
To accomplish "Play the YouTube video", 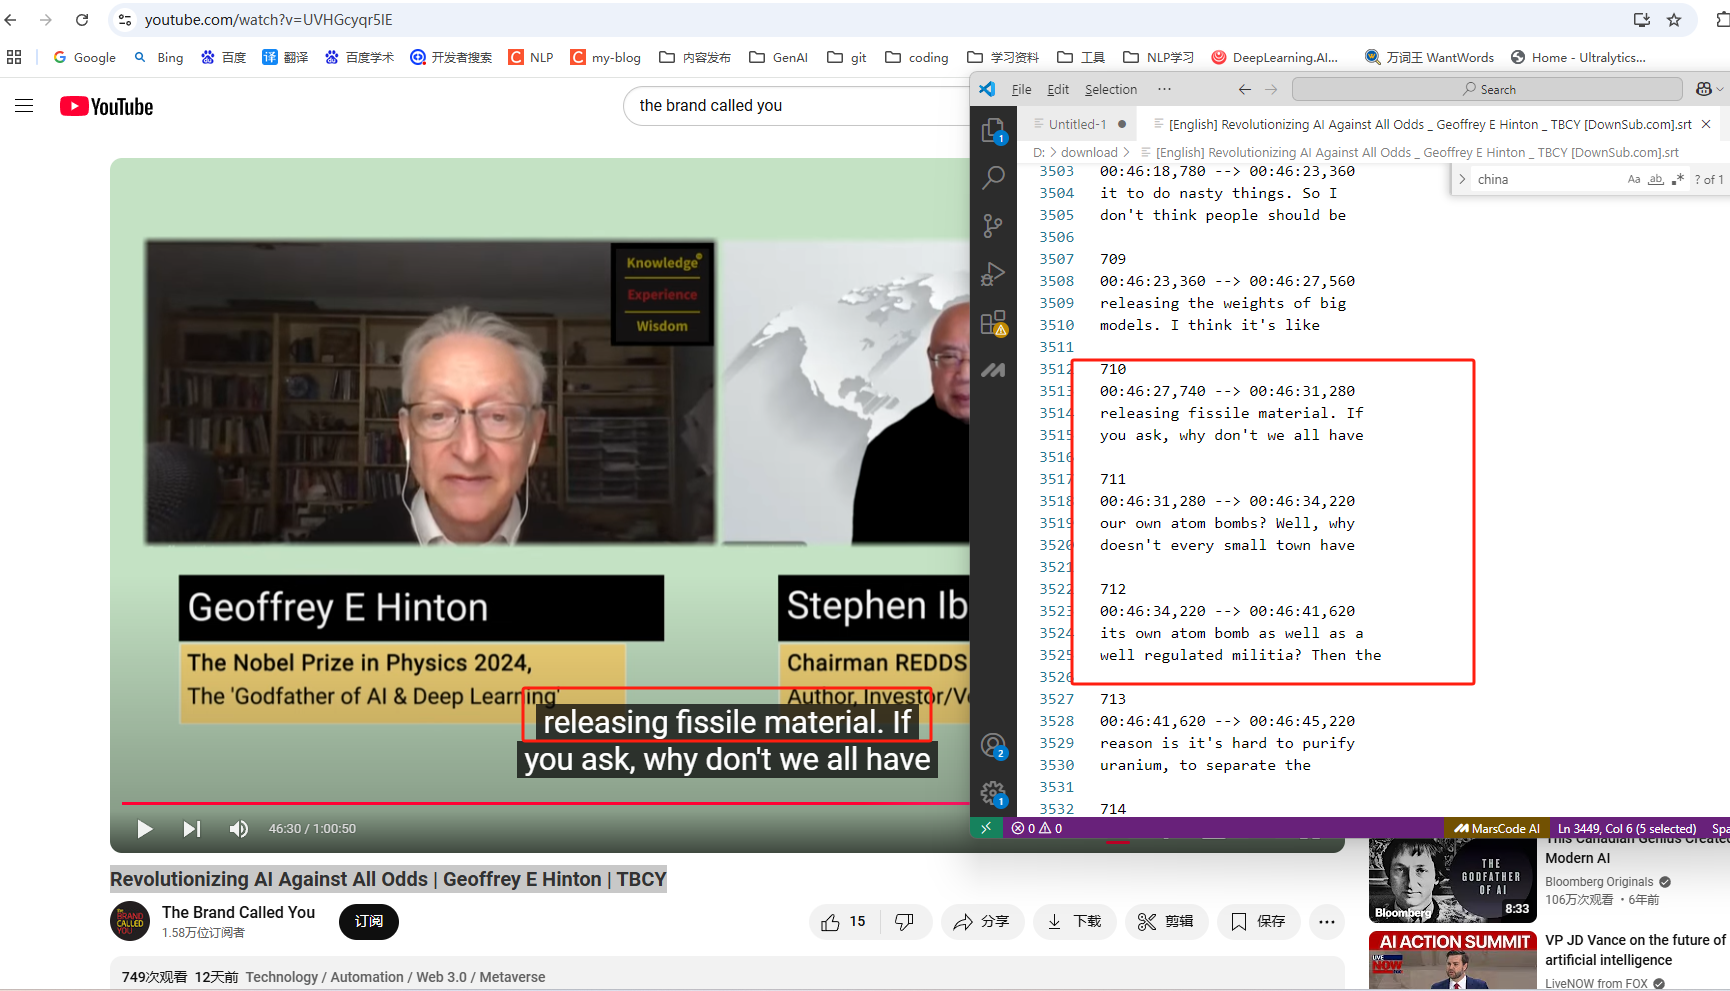I will coord(145,828).
